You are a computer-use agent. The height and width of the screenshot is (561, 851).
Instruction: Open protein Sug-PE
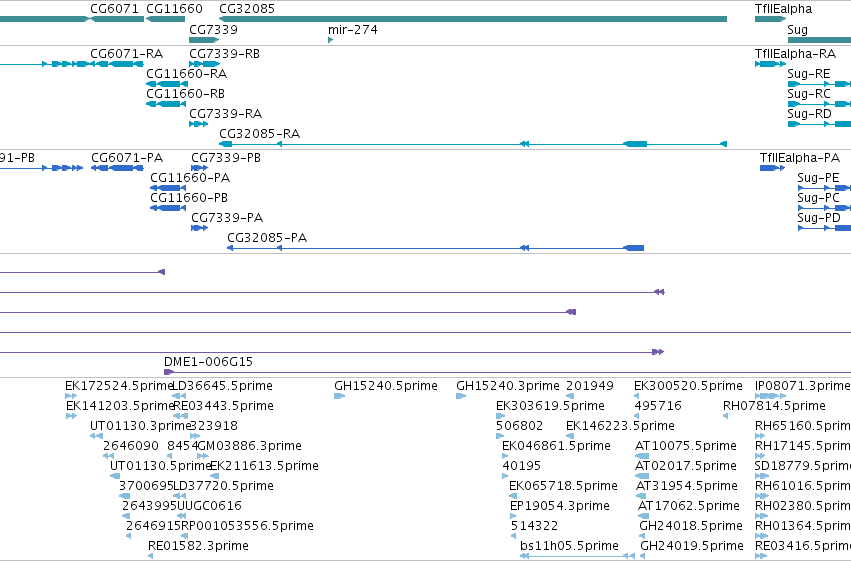point(818,178)
